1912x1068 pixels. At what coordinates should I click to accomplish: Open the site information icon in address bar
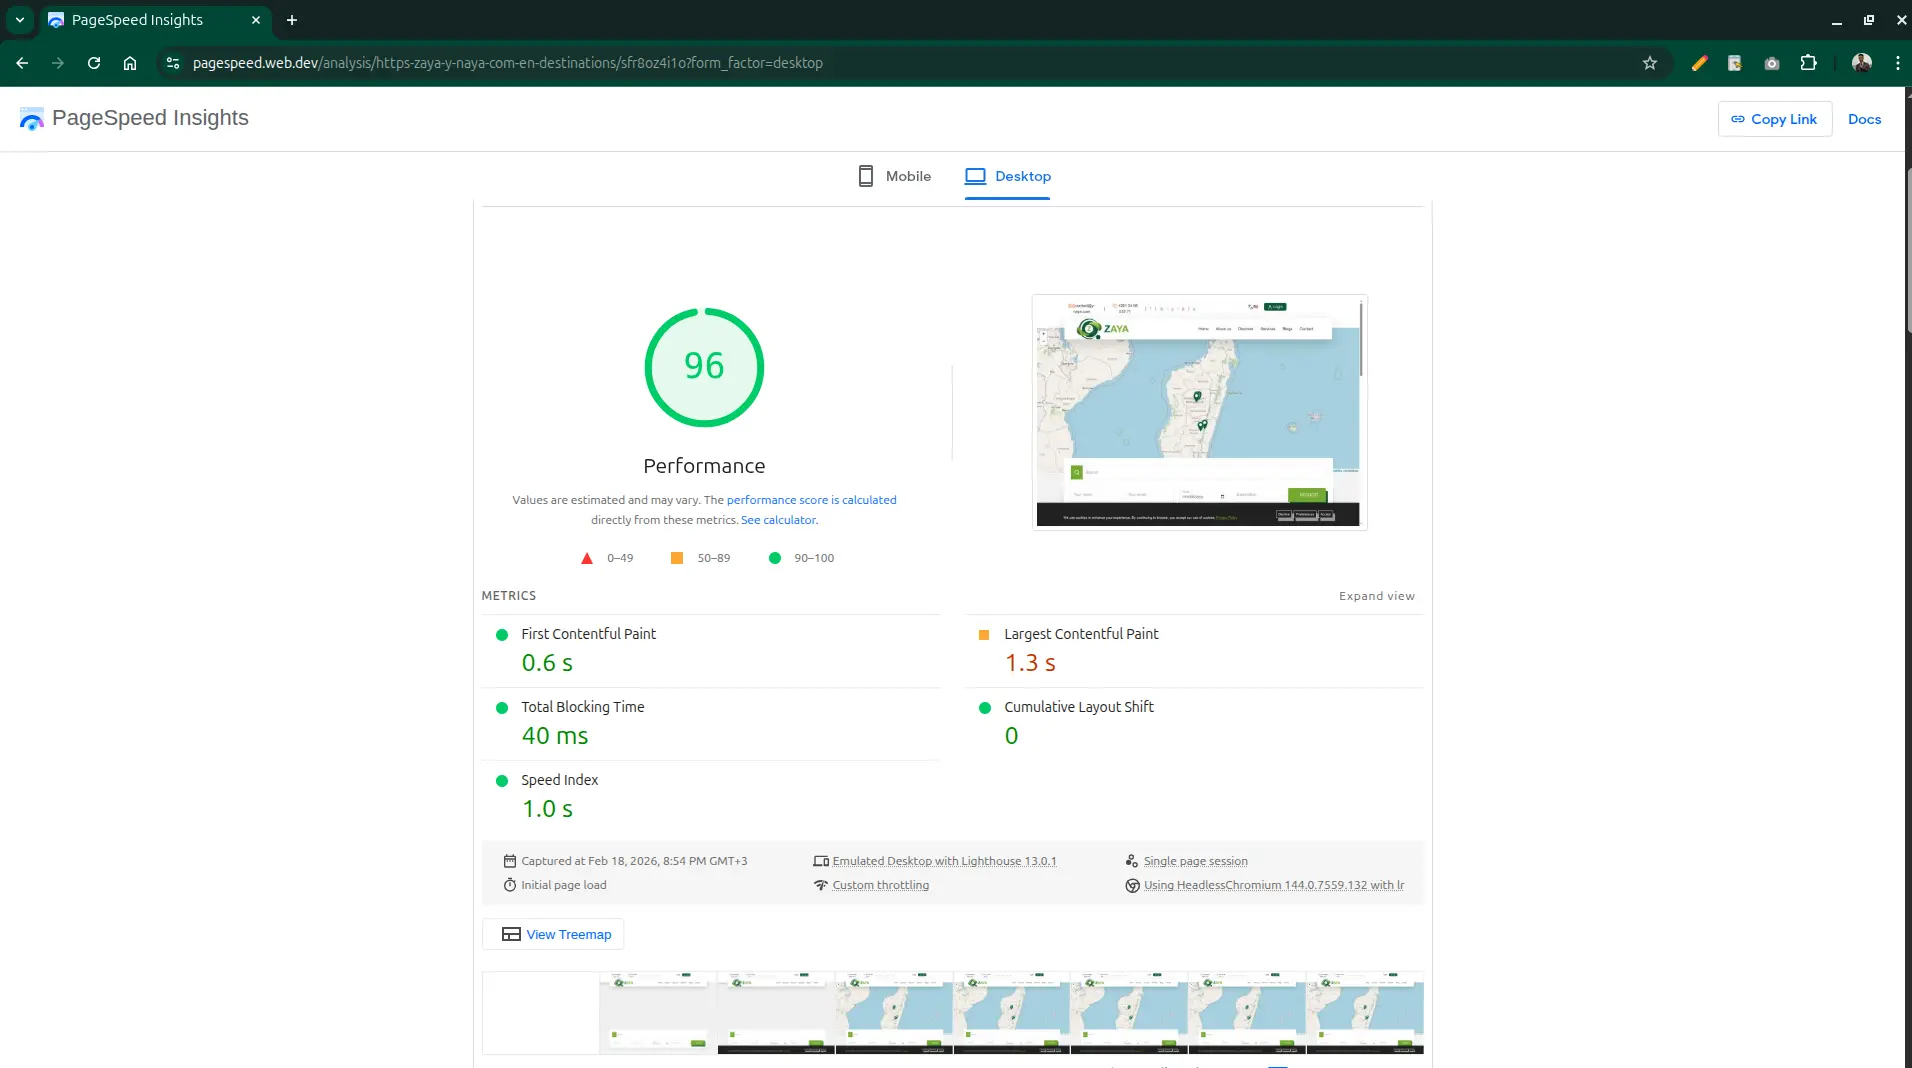point(173,63)
